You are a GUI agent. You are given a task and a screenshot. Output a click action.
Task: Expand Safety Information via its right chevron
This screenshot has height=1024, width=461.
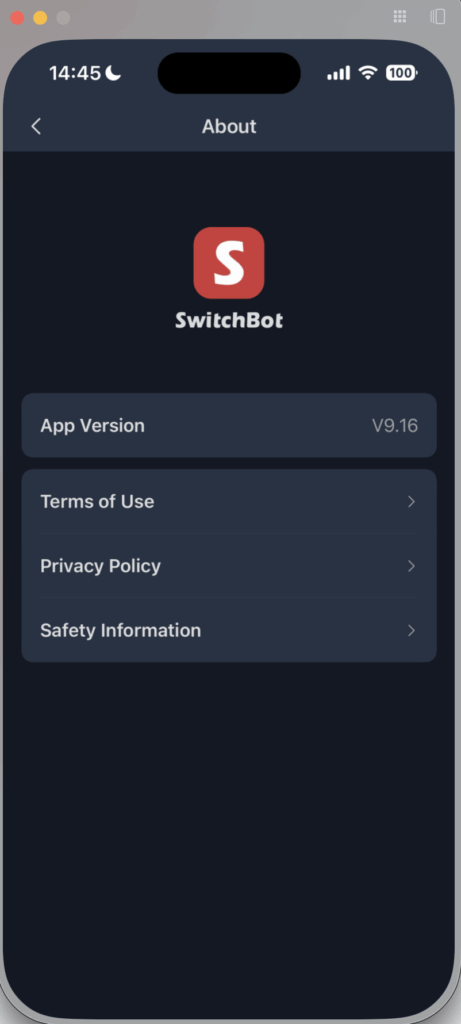pyautogui.click(x=411, y=630)
